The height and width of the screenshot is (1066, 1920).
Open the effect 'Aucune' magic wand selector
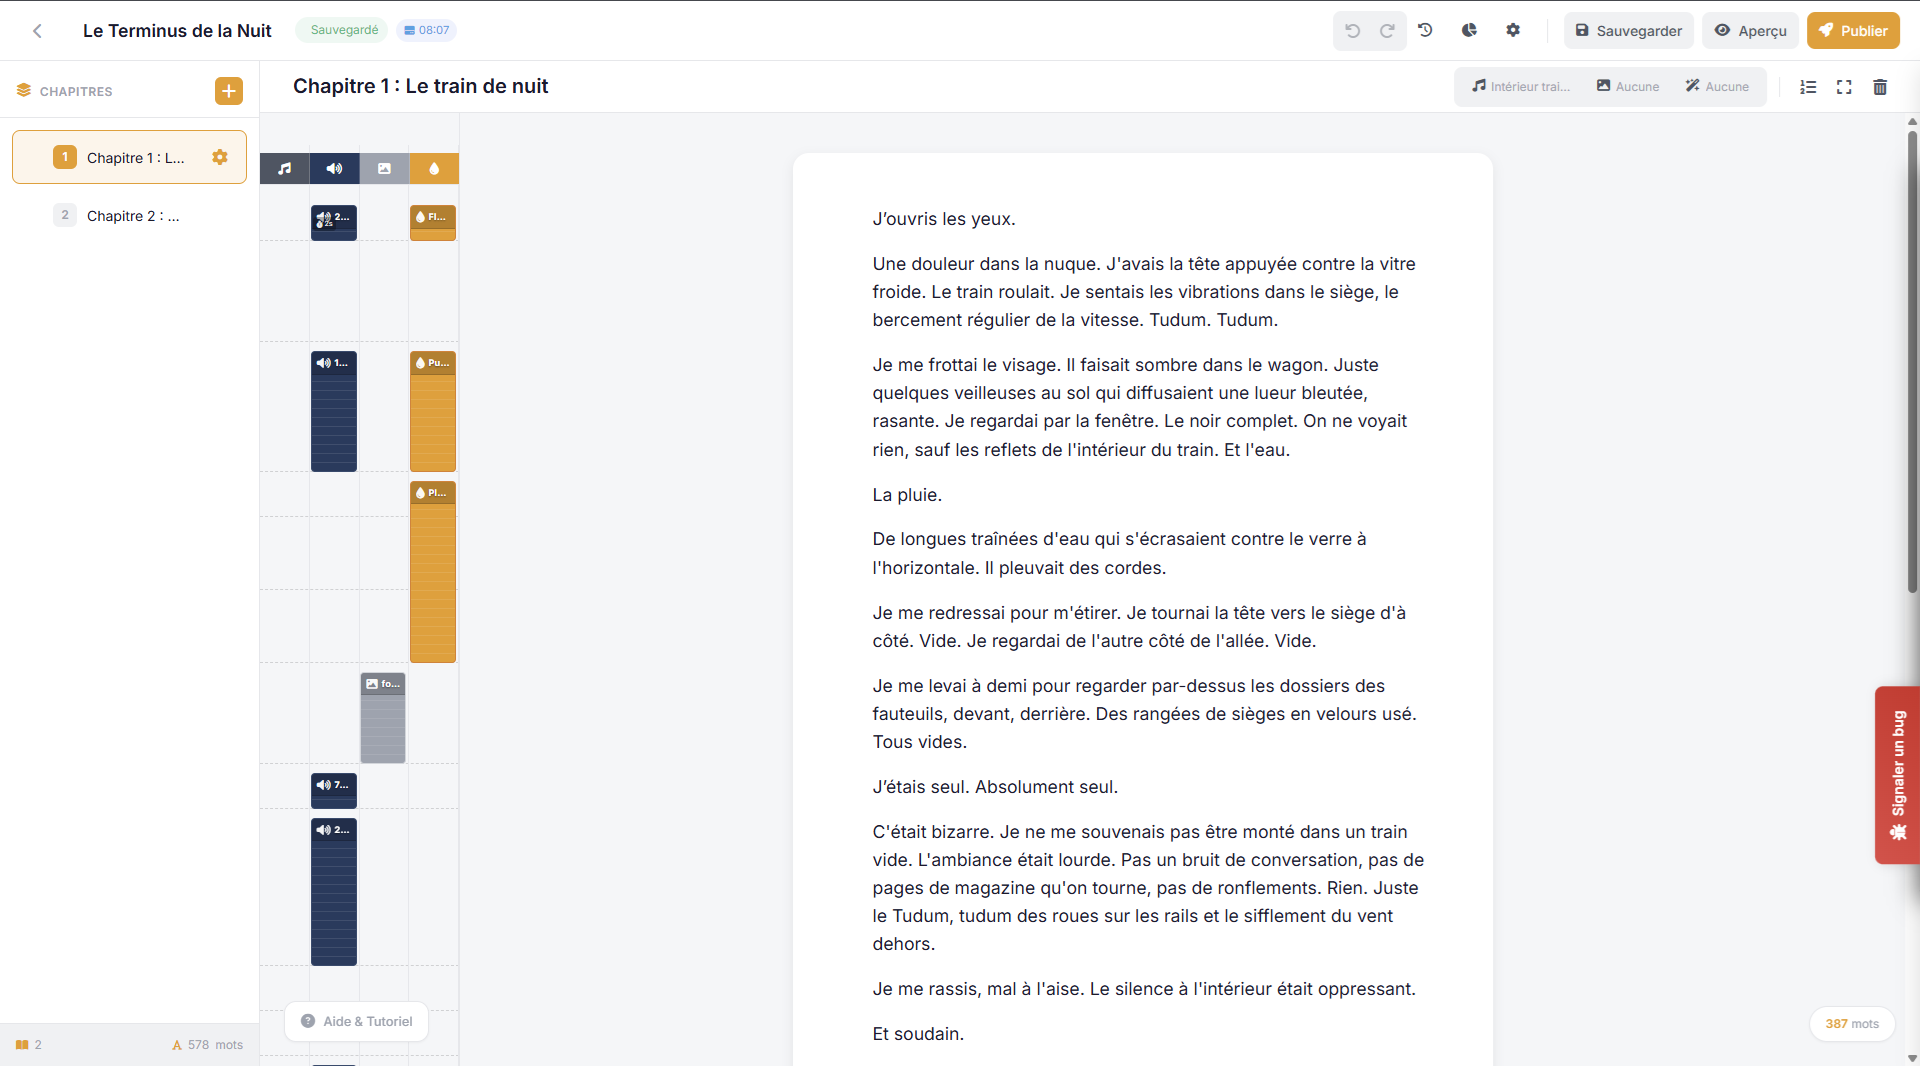1717,87
